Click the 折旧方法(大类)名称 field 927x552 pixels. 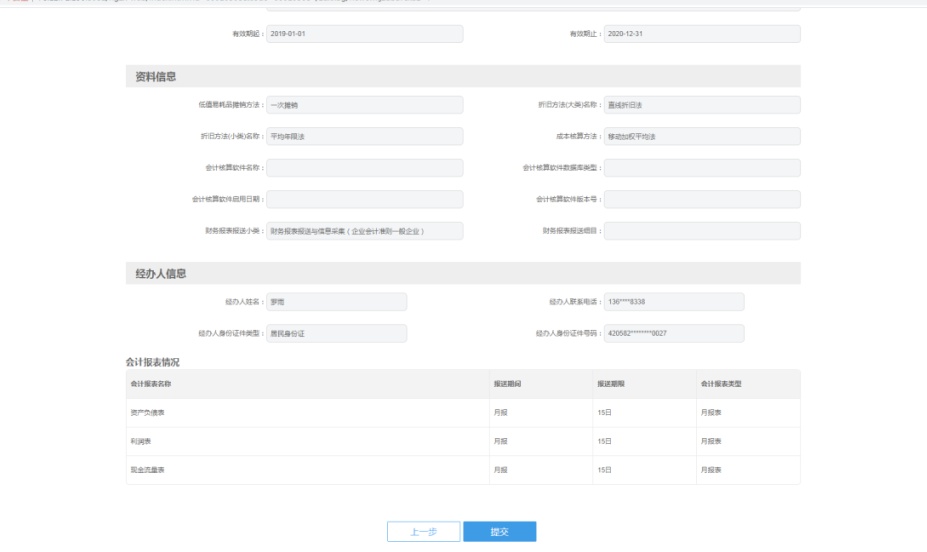[x=702, y=105]
